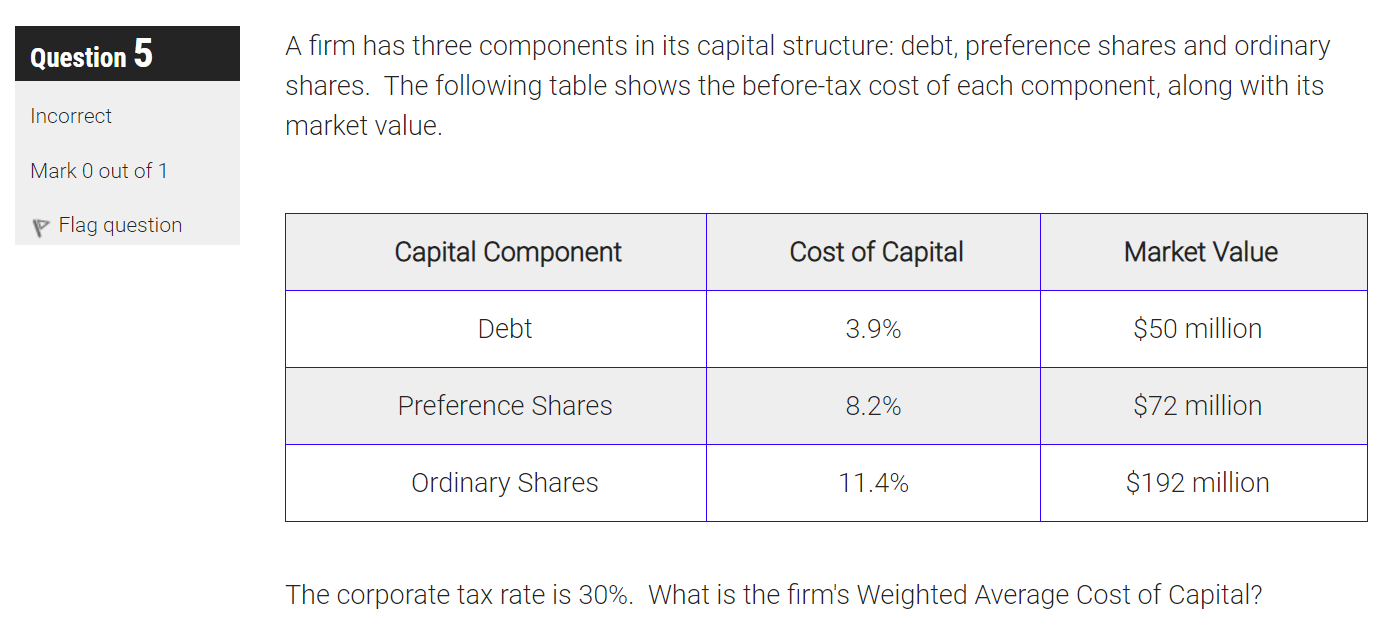Click the Market Value column header

tap(1200, 252)
